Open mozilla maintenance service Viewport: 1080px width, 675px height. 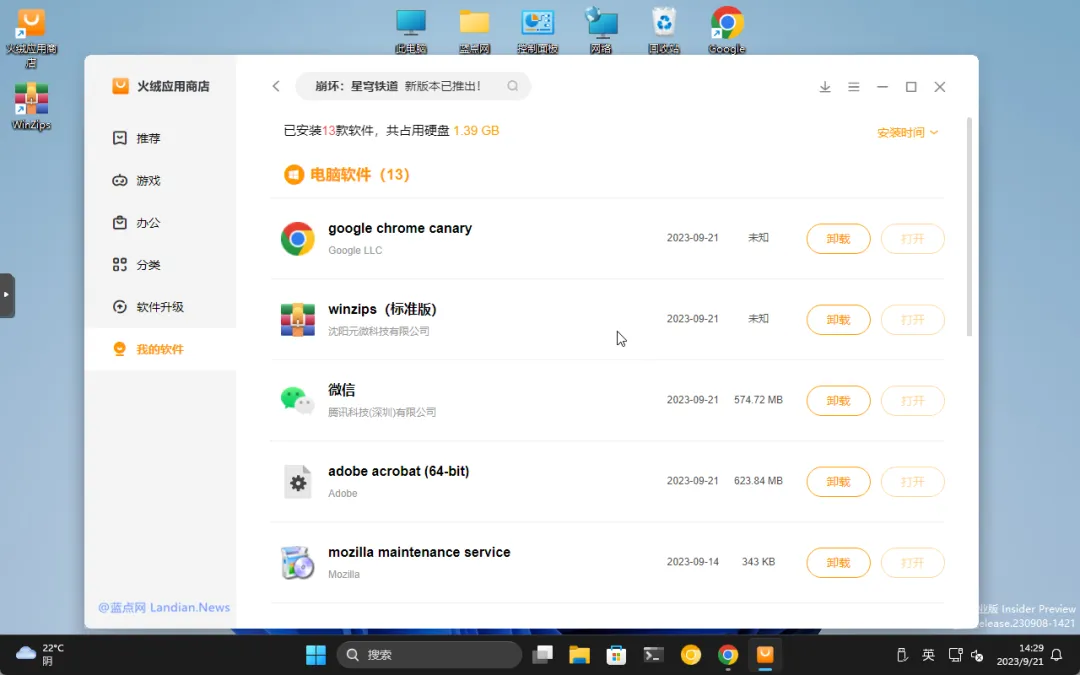pyautogui.click(x=913, y=563)
